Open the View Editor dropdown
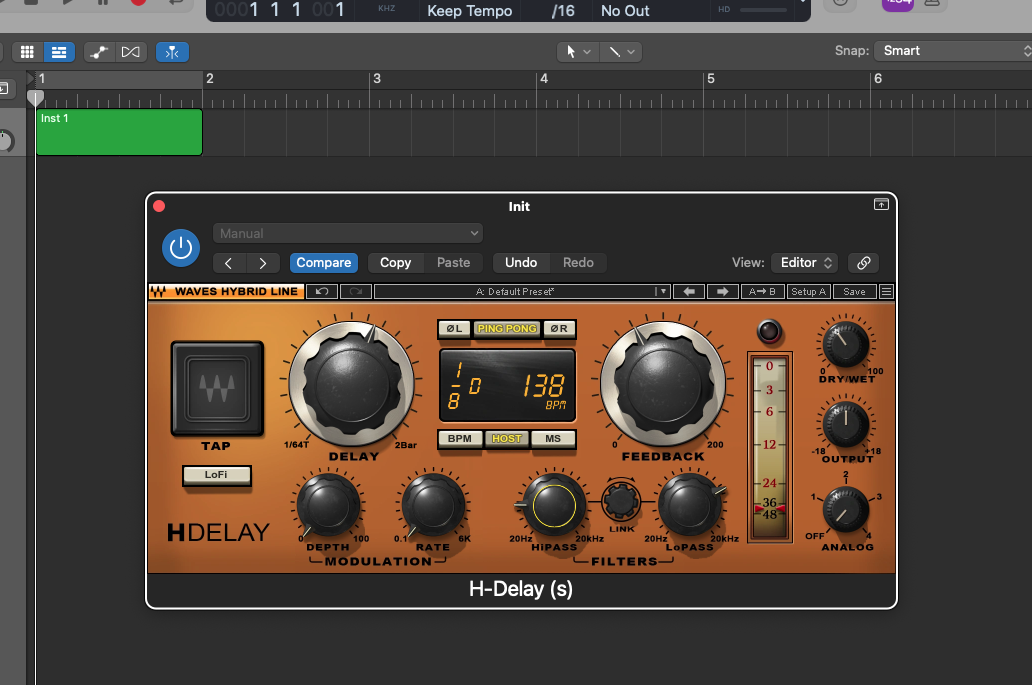The width and height of the screenshot is (1032, 685). (806, 263)
